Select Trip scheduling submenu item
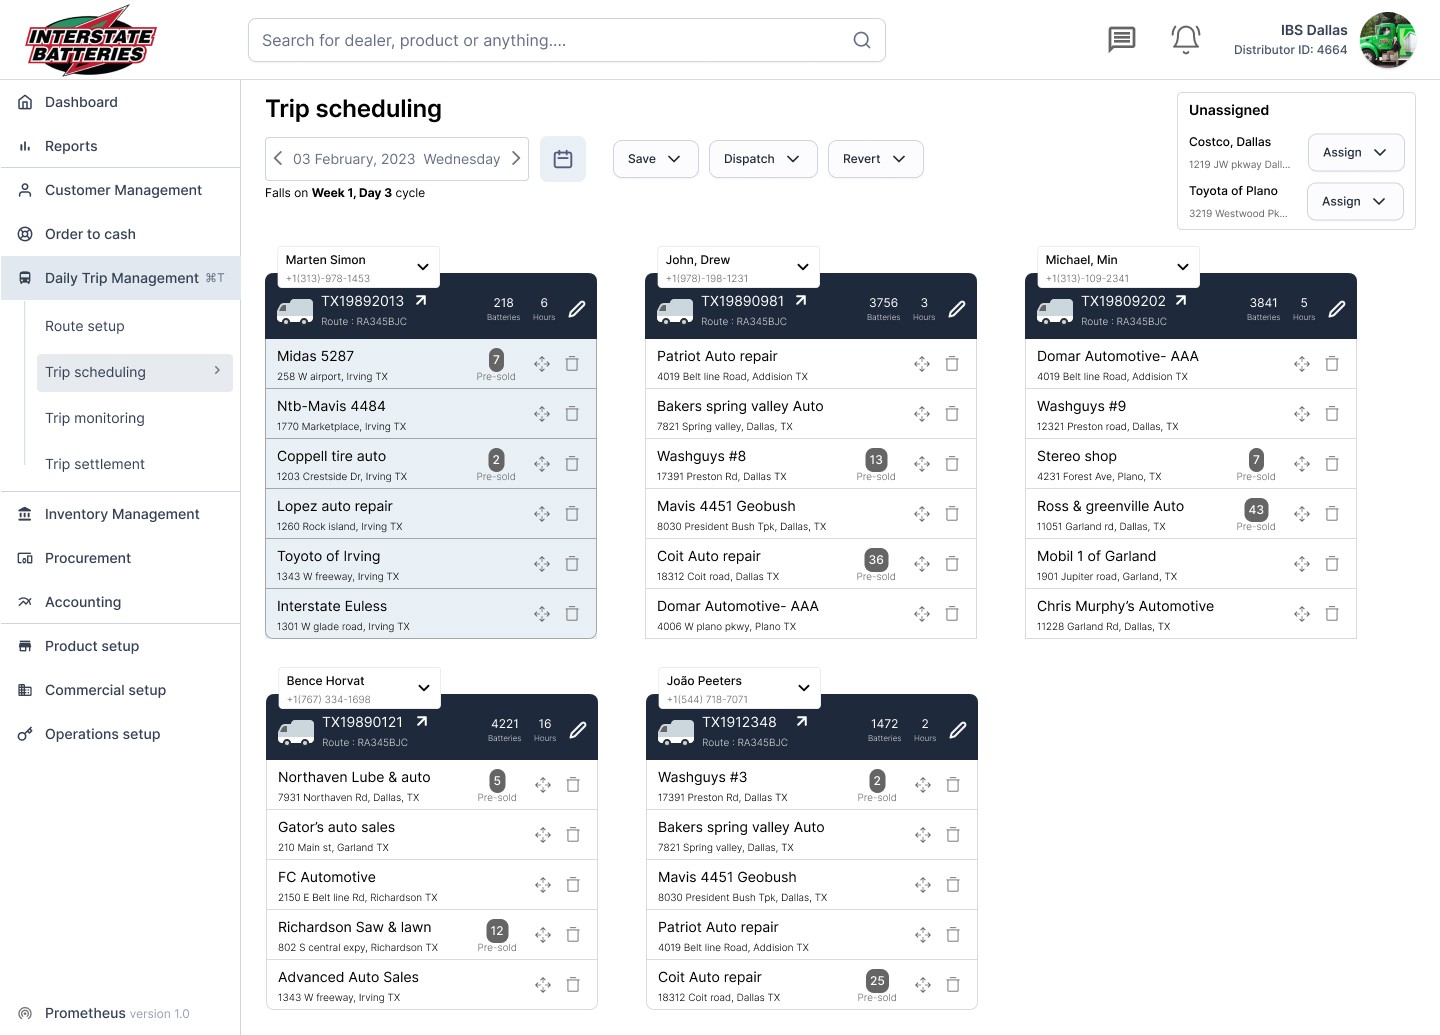This screenshot has height=1035, width=1440. click(135, 372)
